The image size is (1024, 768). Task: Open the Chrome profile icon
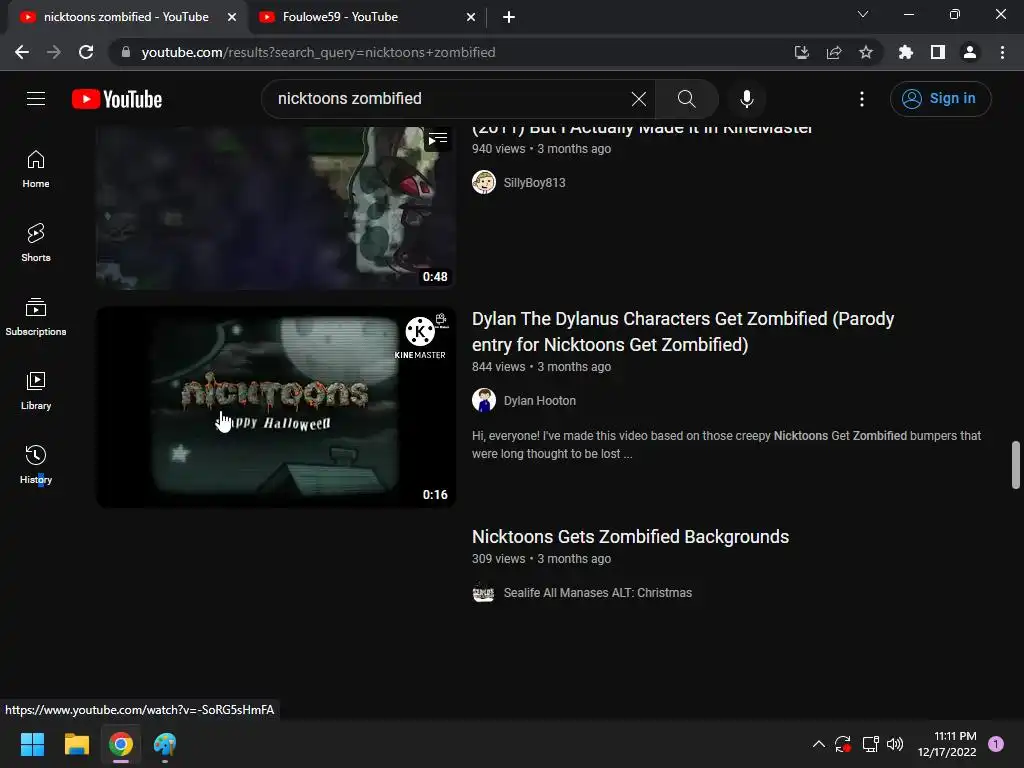pos(970,52)
